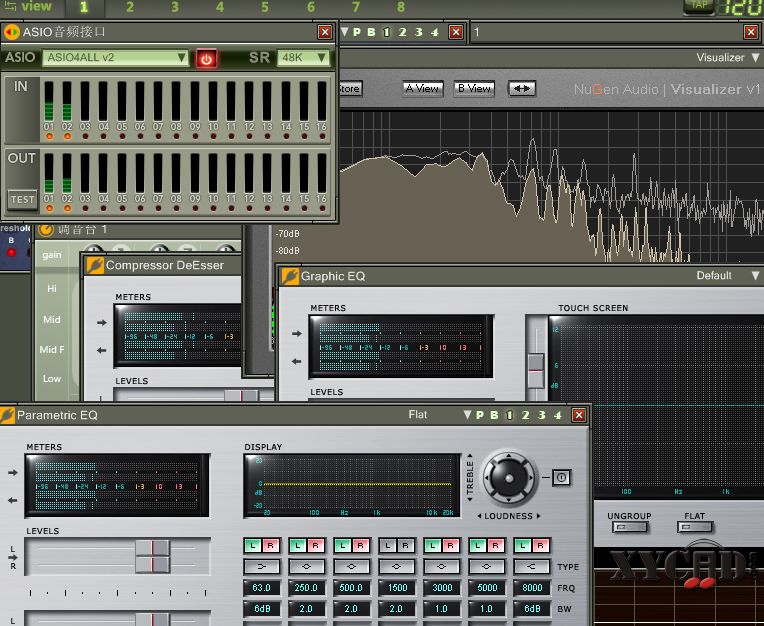Click the peak type button for 250.0 band
Screen dimensions: 764x626
point(306,567)
